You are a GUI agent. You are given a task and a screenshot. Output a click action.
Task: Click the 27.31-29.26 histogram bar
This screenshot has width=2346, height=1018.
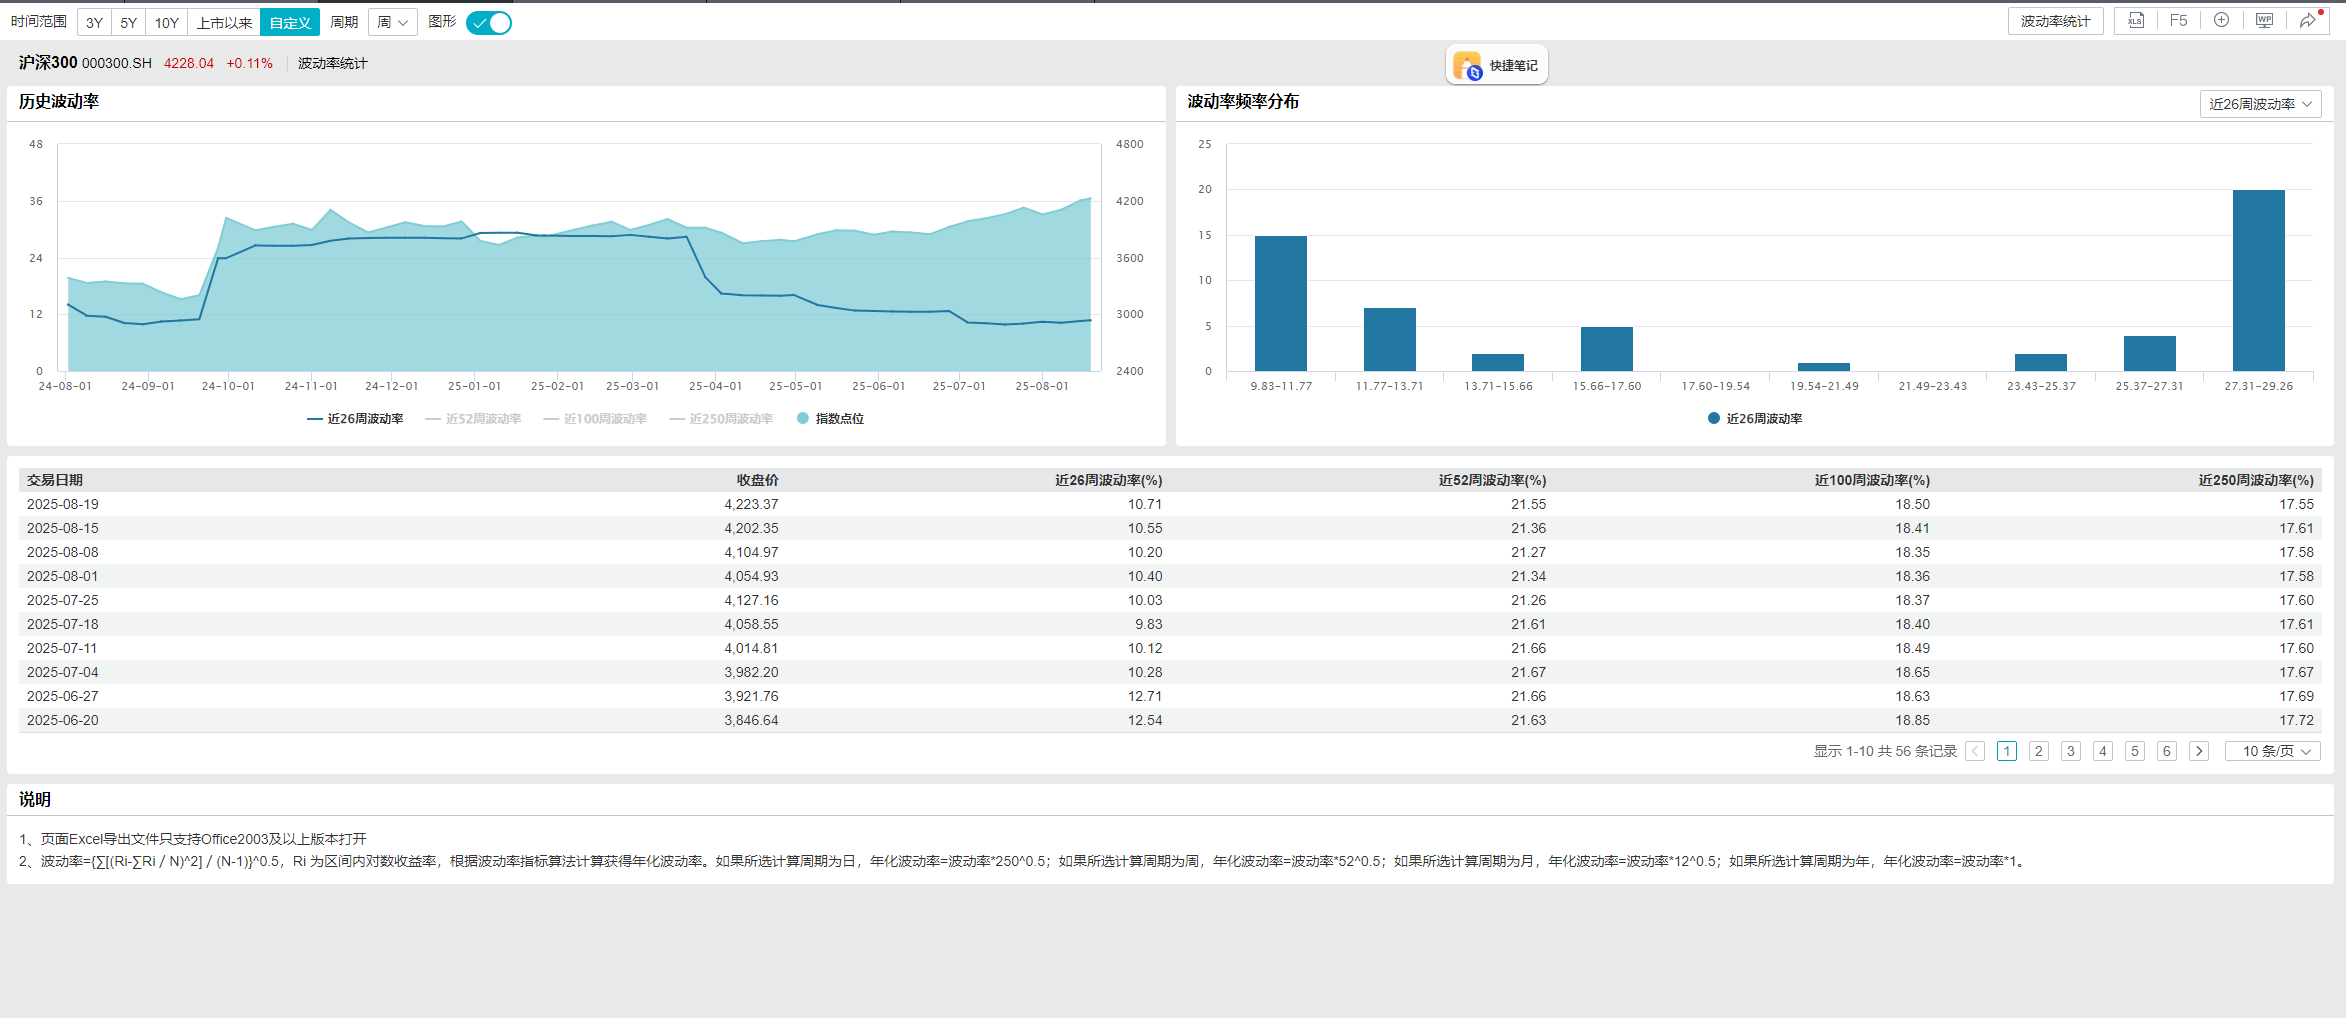point(2258,280)
